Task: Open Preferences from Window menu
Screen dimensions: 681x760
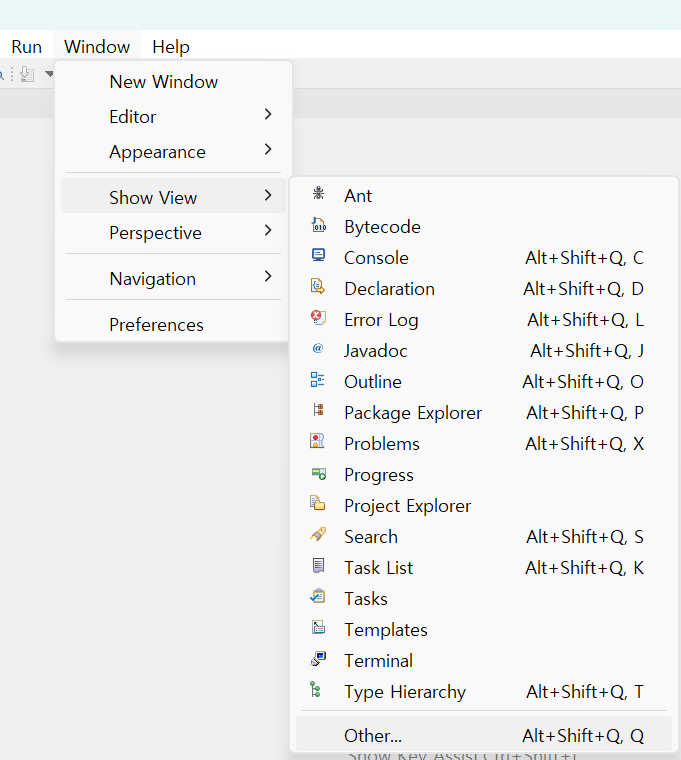Action: coord(173,324)
